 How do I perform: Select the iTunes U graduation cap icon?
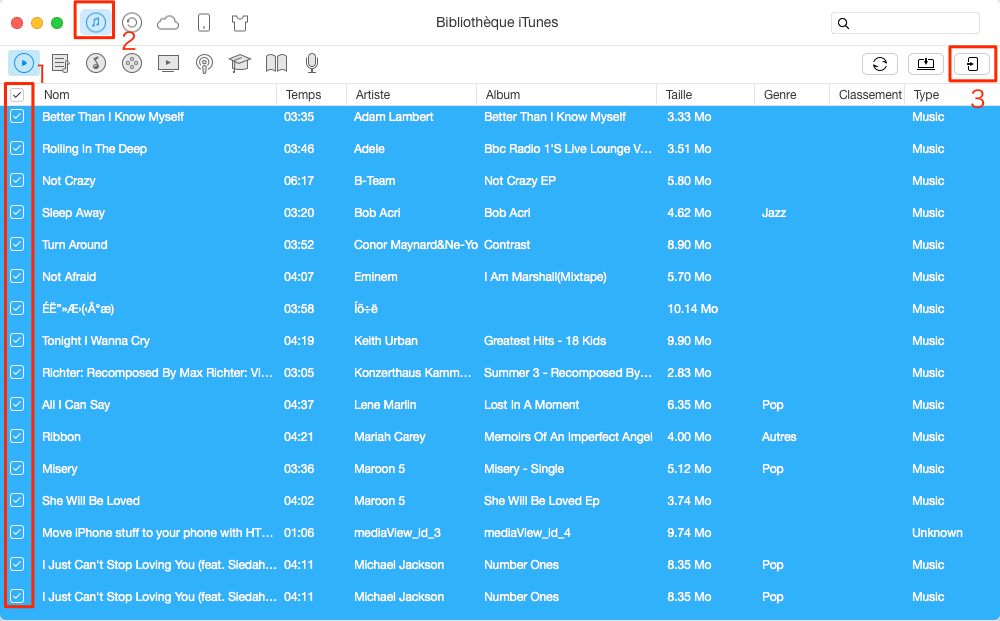click(x=240, y=63)
